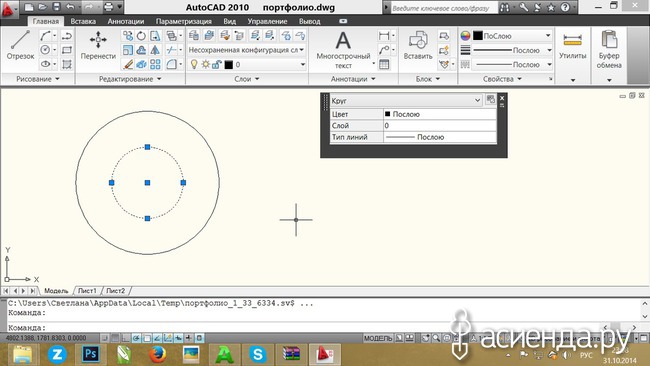650x366 pixels.
Task: Open Firefox from the taskbar
Action: pyautogui.click(x=158, y=354)
